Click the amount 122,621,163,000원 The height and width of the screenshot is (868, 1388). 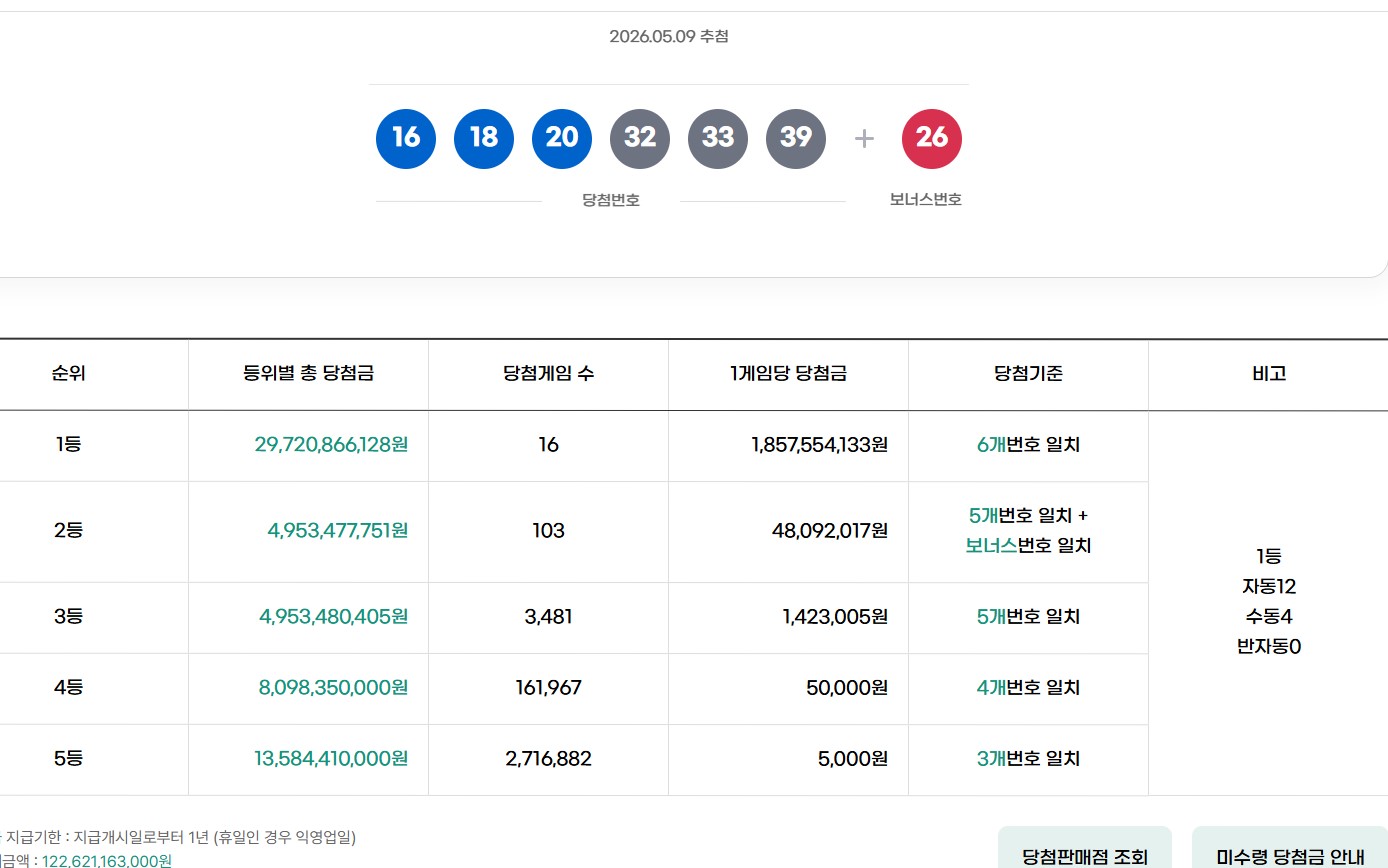[x=107, y=860]
